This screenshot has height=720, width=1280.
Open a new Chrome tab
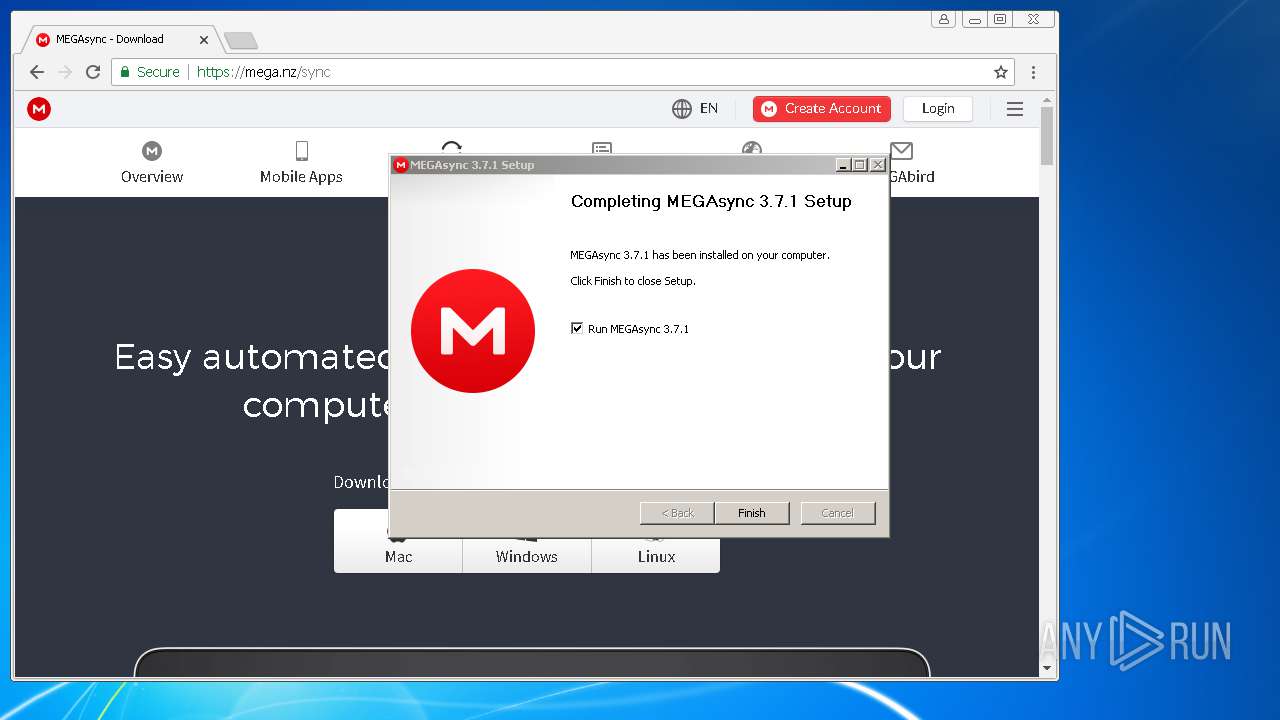click(240, 40)
